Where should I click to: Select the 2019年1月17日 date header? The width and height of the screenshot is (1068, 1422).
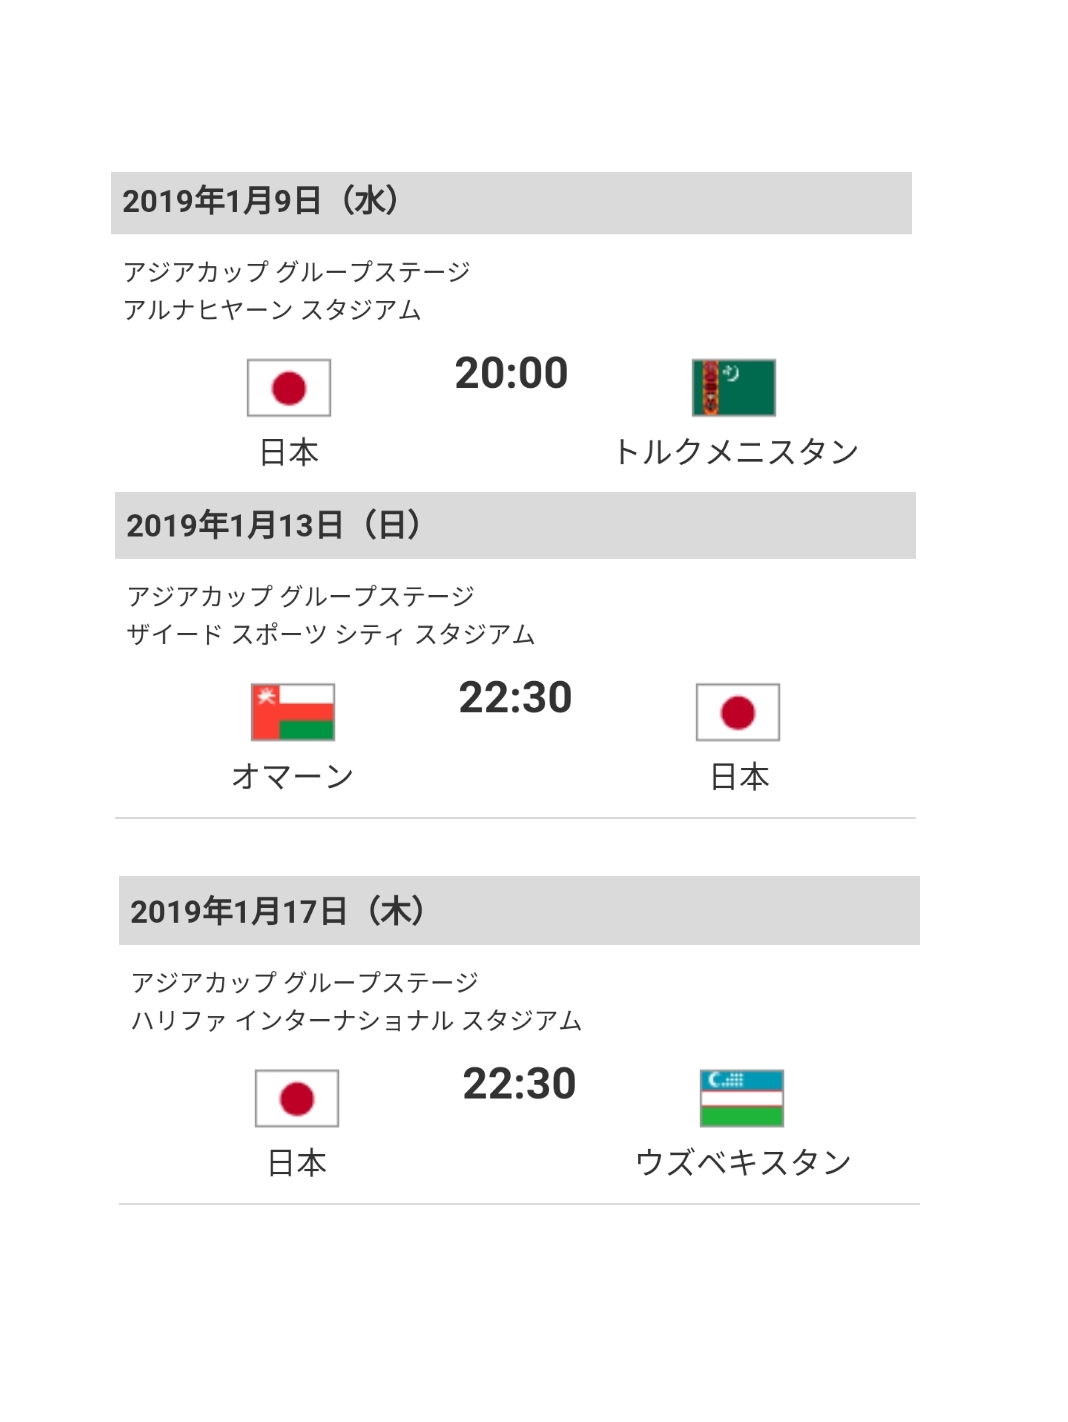(x=278, y=912)
